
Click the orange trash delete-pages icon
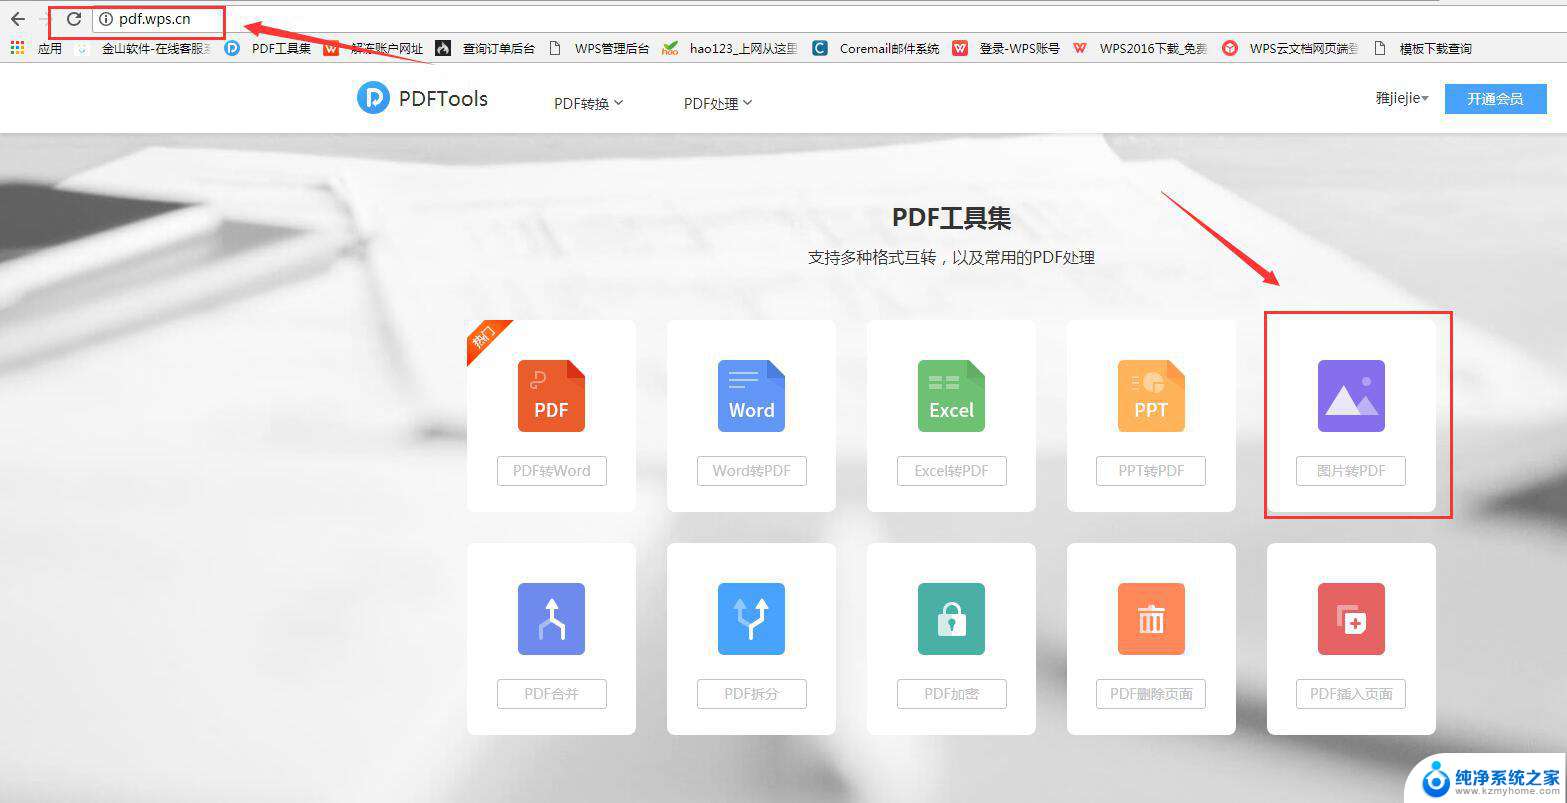1151,619
